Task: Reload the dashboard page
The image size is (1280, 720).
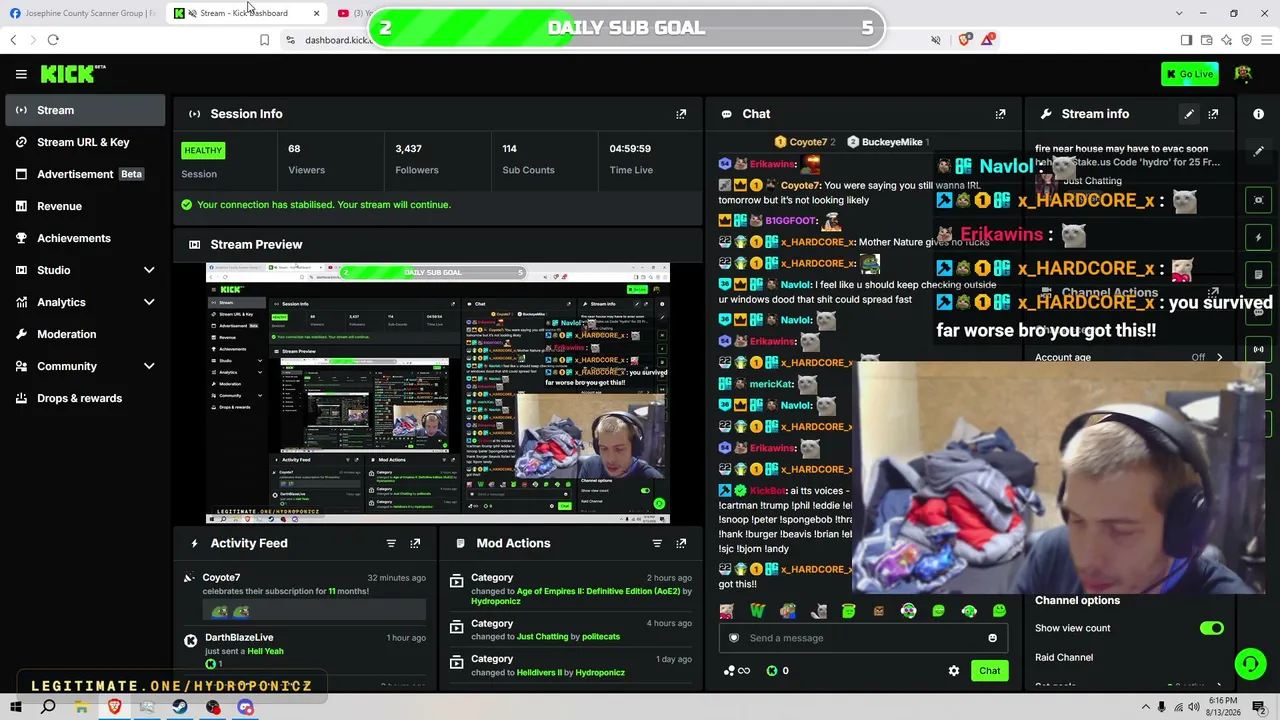Action: click(53, 40)
